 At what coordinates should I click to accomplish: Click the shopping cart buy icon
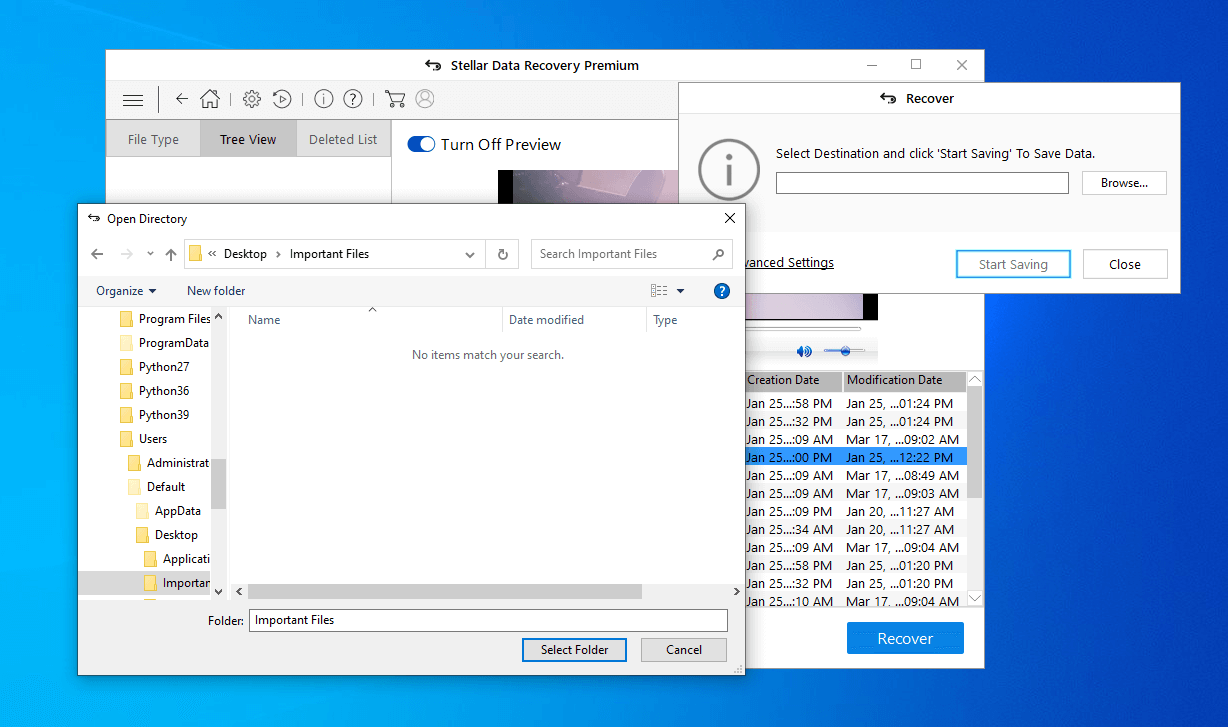pos(394,99)
